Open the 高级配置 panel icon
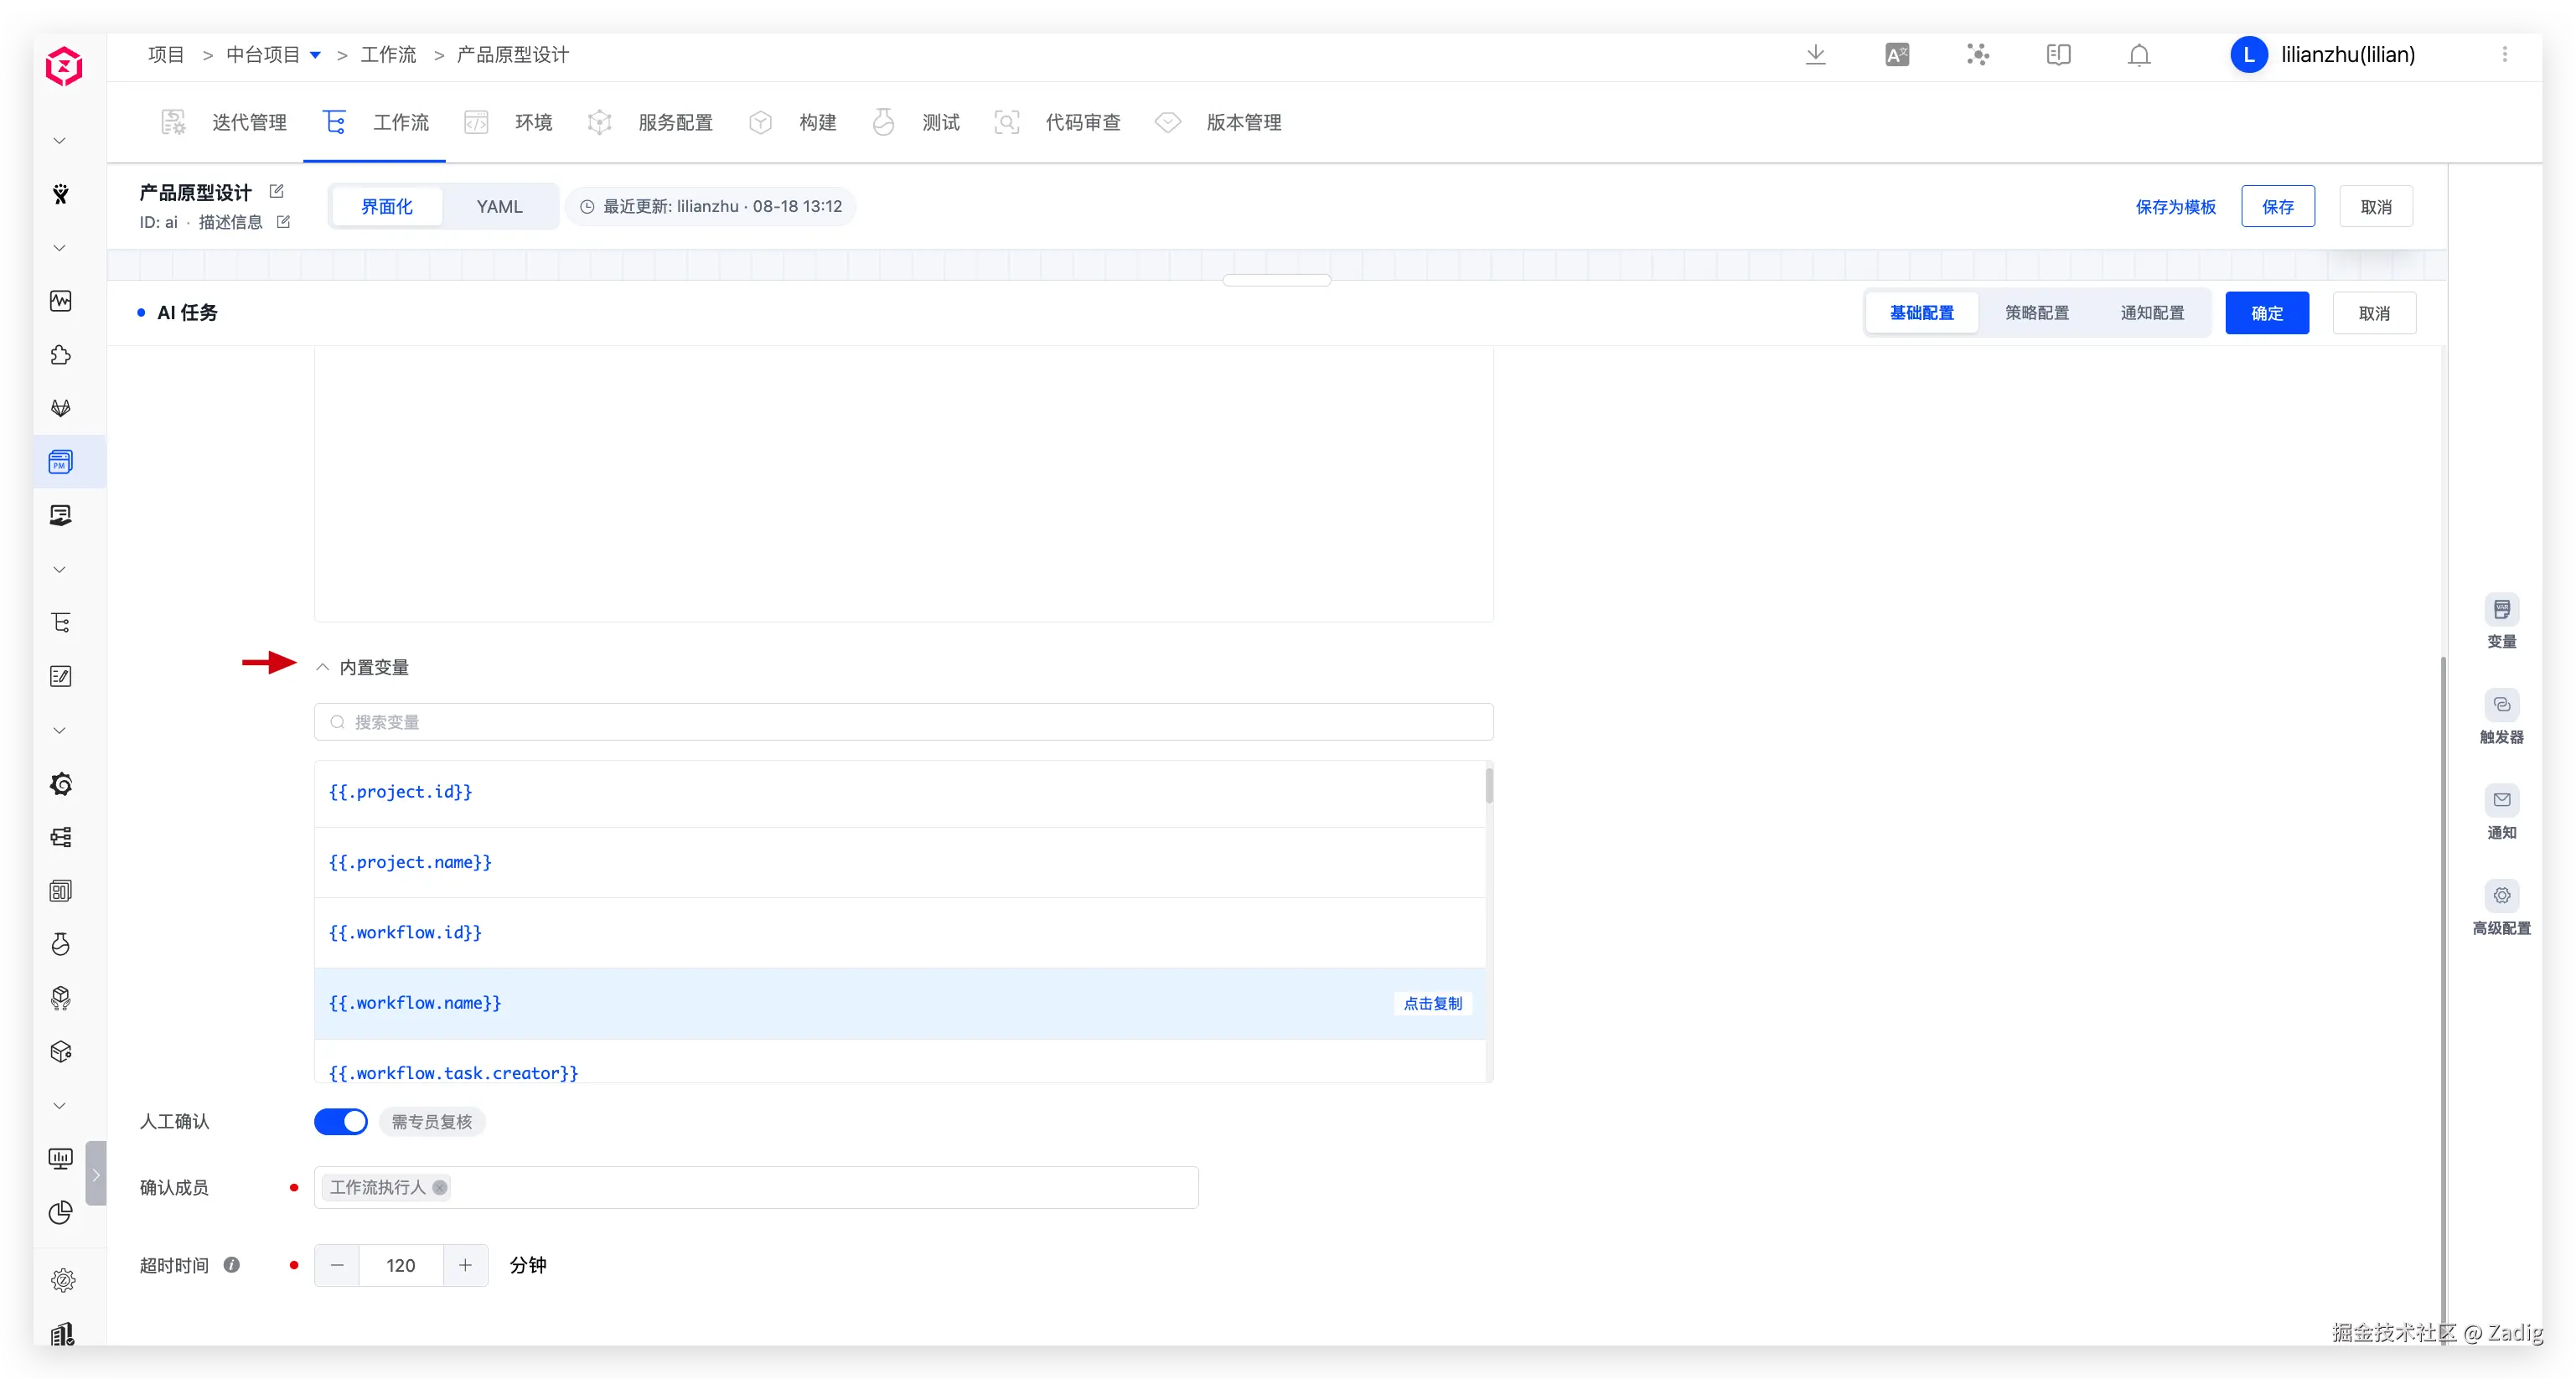The width and height of the screenshot is (2576, 1379). [2501, 895]
